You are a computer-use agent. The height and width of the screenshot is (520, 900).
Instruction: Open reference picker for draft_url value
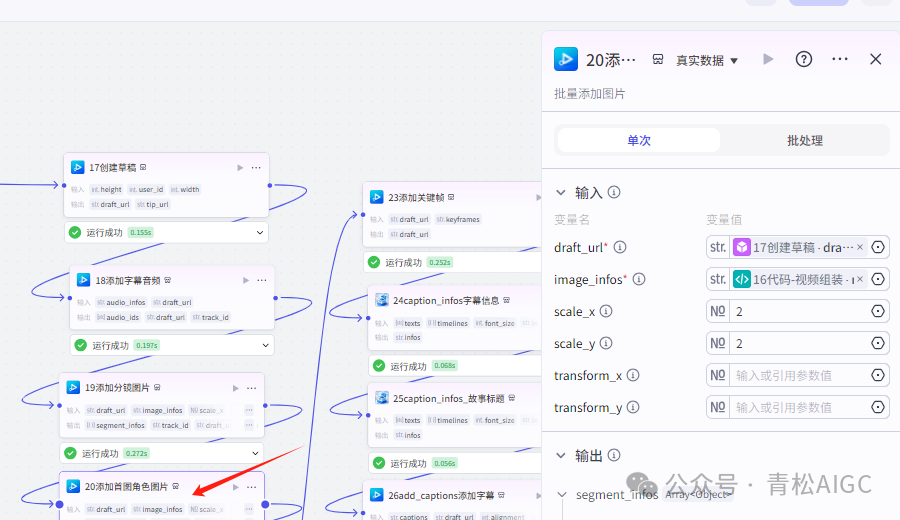878,247
